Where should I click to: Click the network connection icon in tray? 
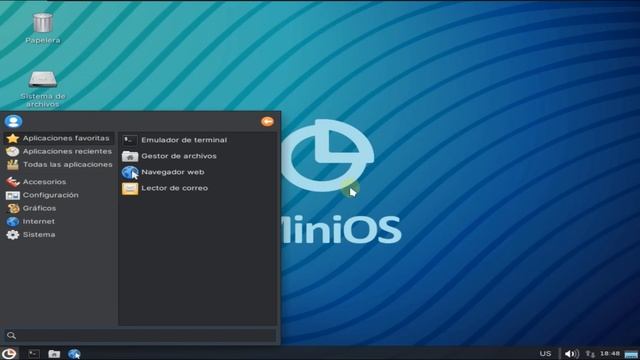click(x=590, y=353)
